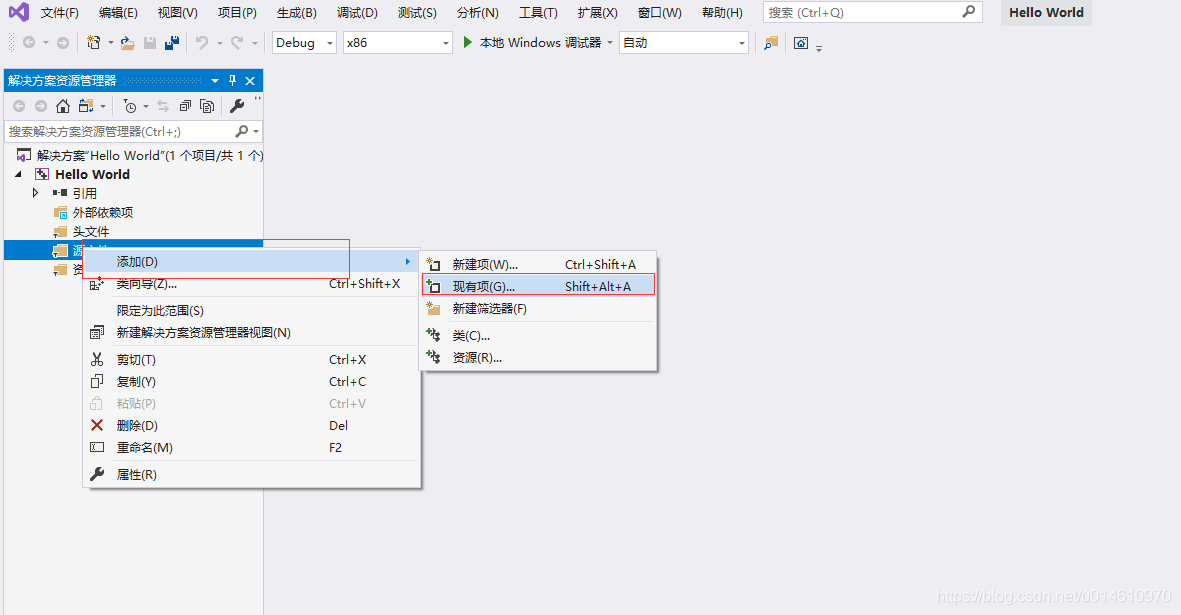The height and width of the screenshot is (615, 1181).
Task: Click the Find in Files toolbar icon
Action: pos(771,43)
